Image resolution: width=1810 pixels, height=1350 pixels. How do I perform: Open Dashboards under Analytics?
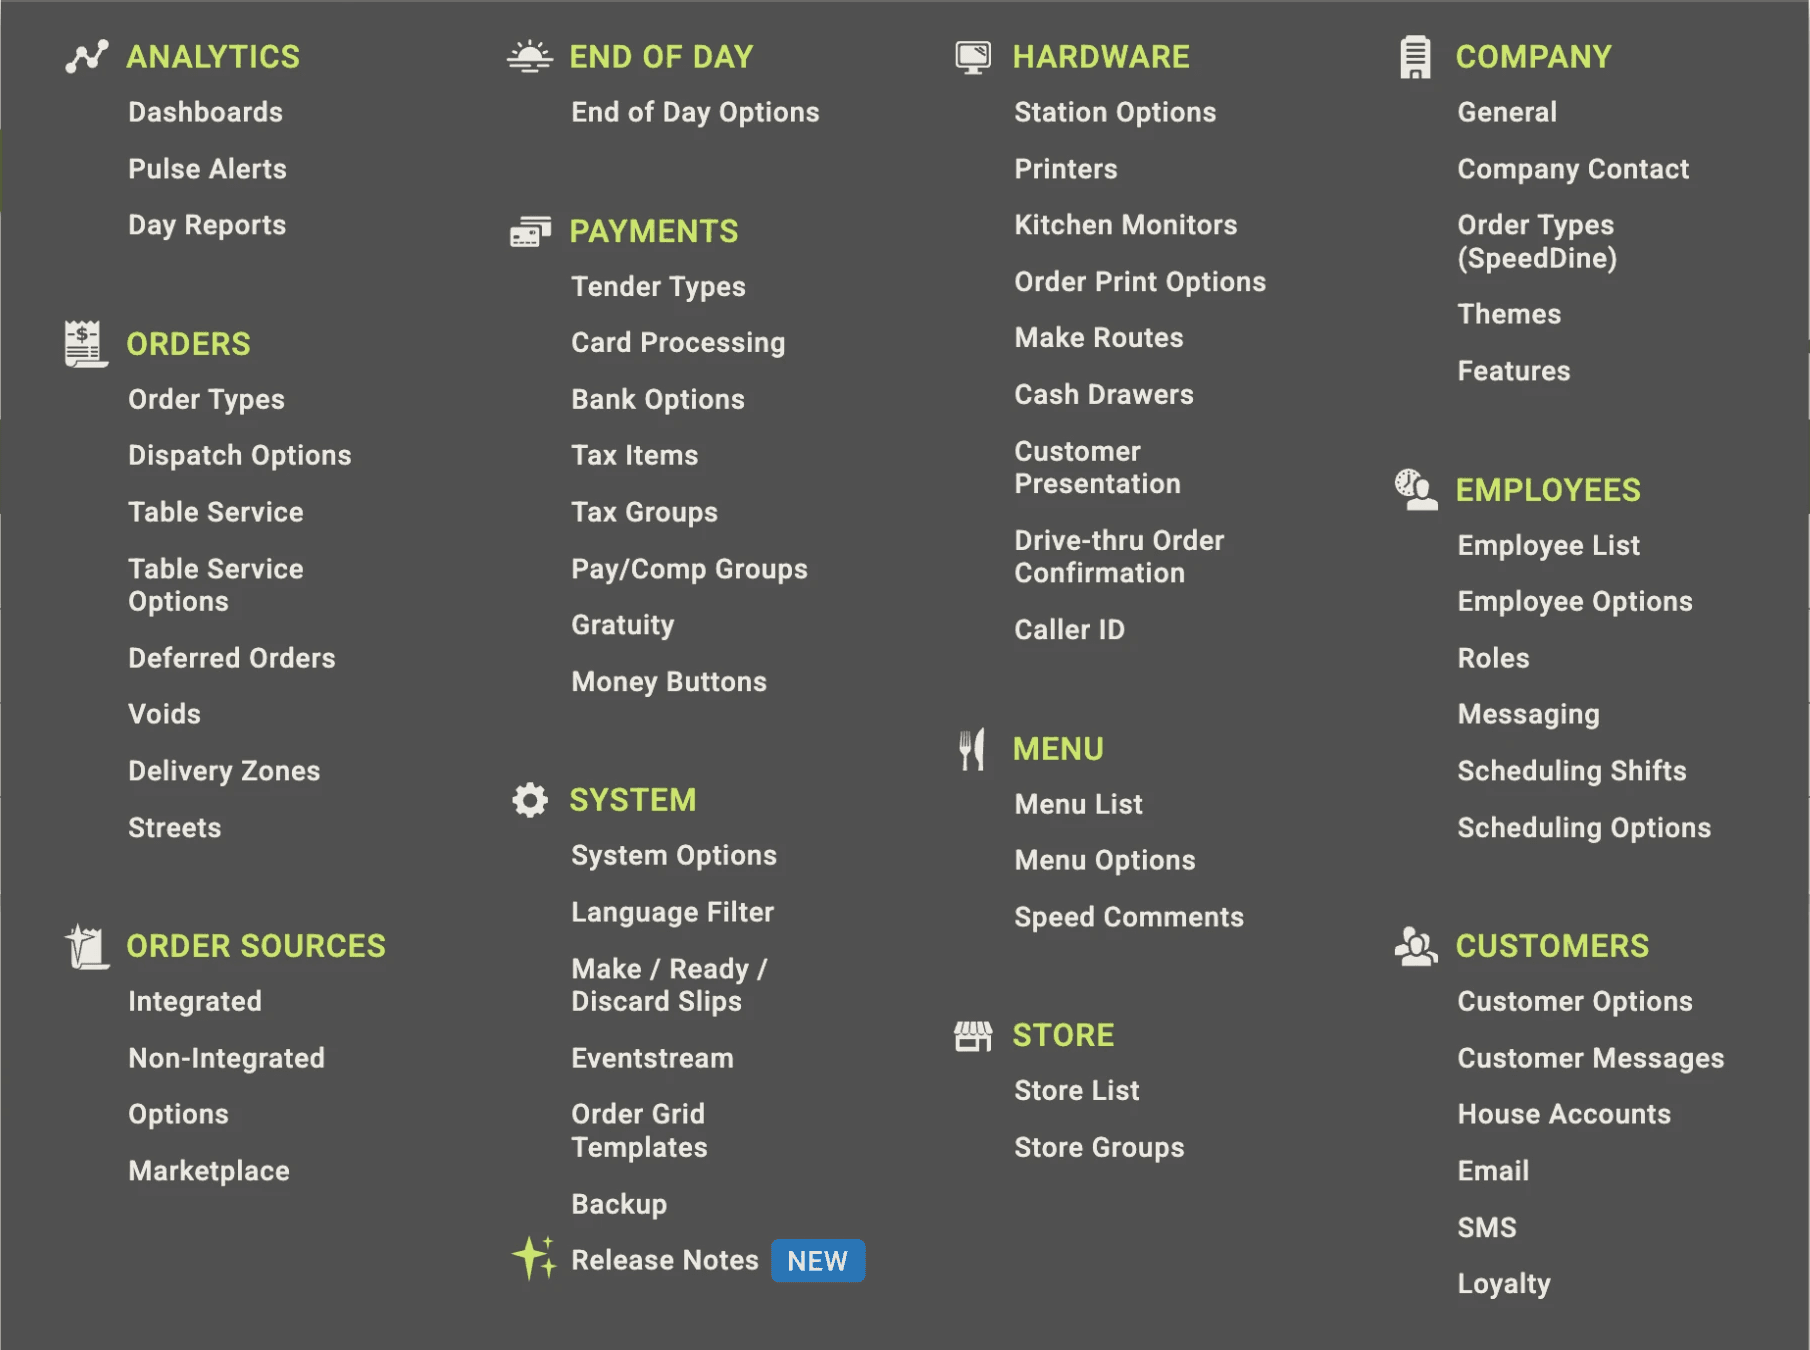[205, 112]
